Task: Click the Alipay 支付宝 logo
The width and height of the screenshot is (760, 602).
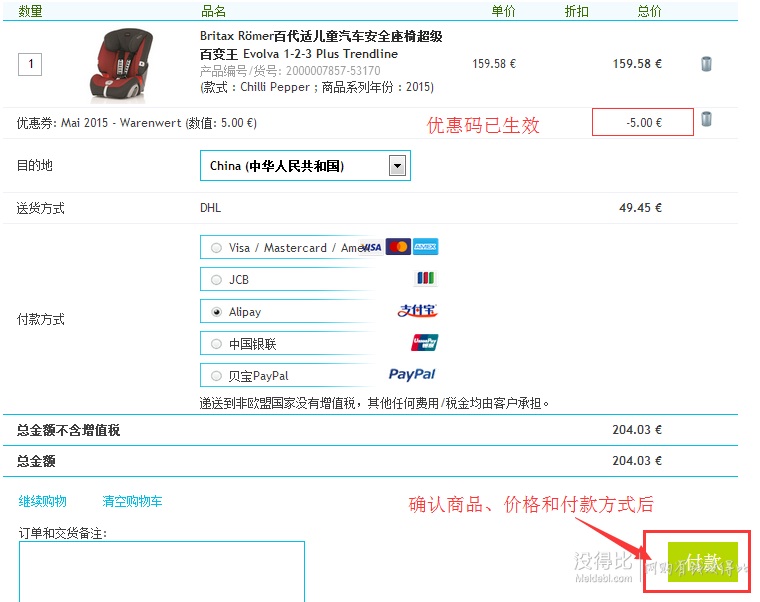Action: (417, 311)
